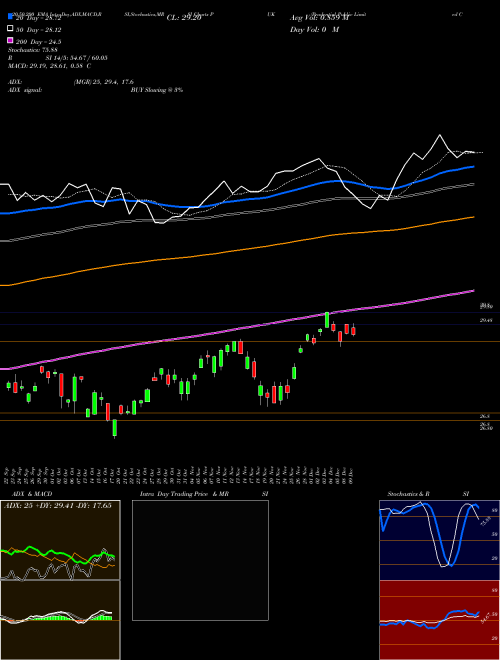The width and height of the screenshot is (500, 660).
Task: Click the '30 Day - 28.12' legend label
Action: click(38, 29)
